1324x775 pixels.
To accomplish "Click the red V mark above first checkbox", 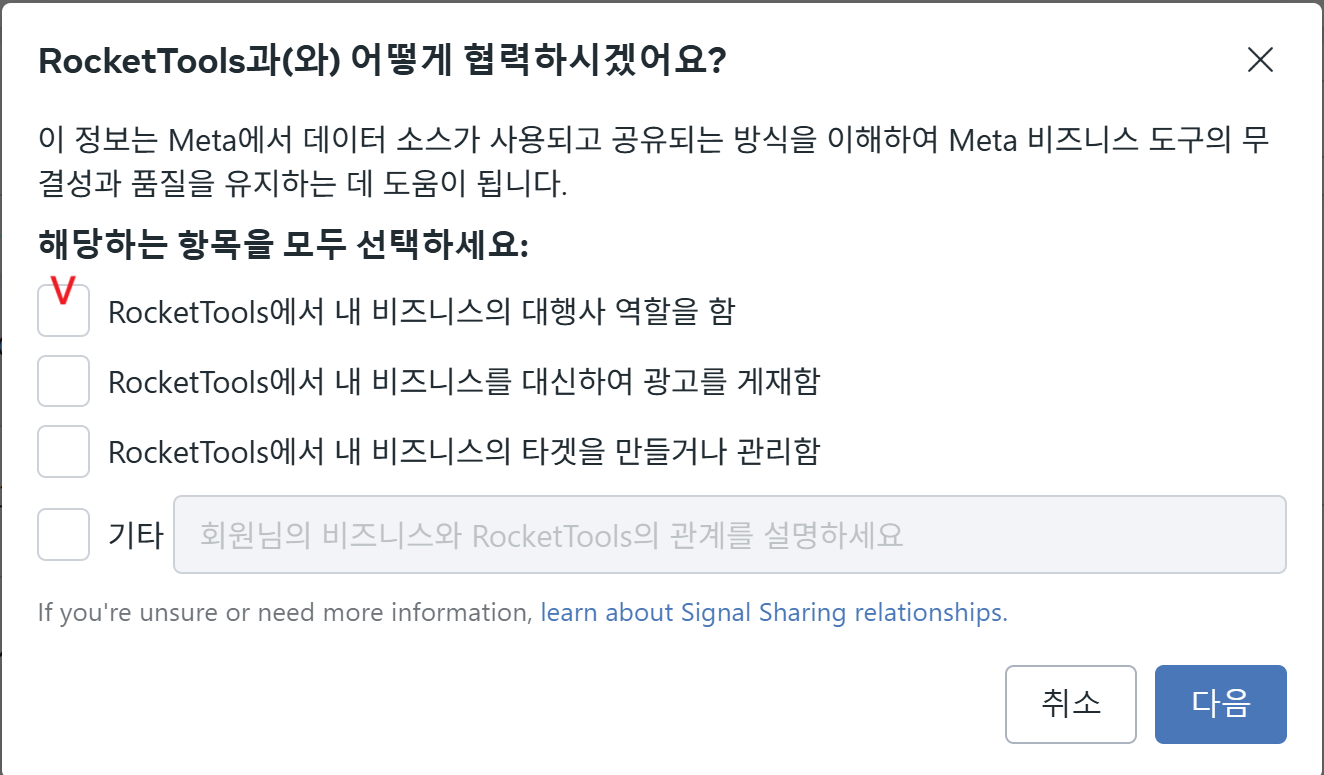I will 64,289.
